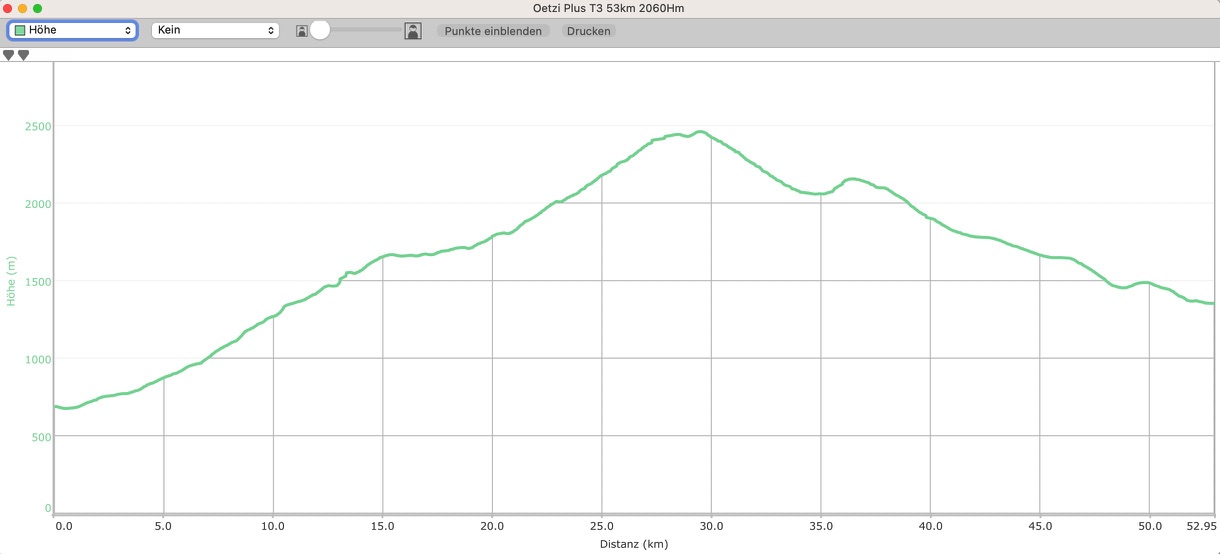Click the small zoom-out icon left of slider

[x=301, y=31]
